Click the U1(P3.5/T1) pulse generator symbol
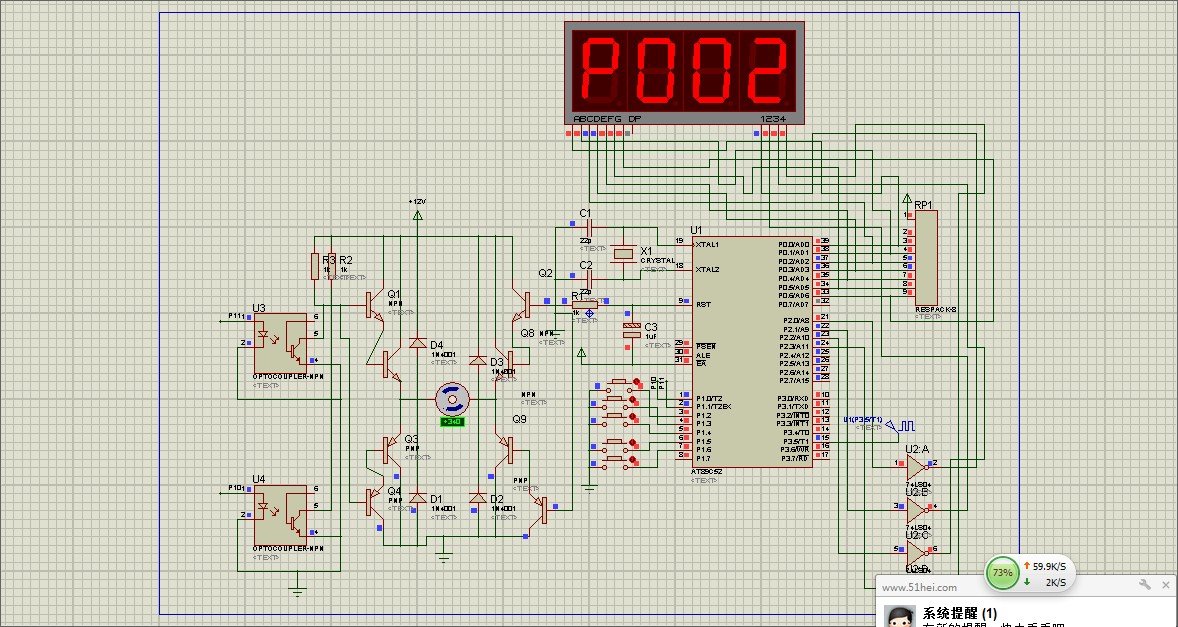The height and width of the screenshot is (627, 1178). click(x=900, y=426)
